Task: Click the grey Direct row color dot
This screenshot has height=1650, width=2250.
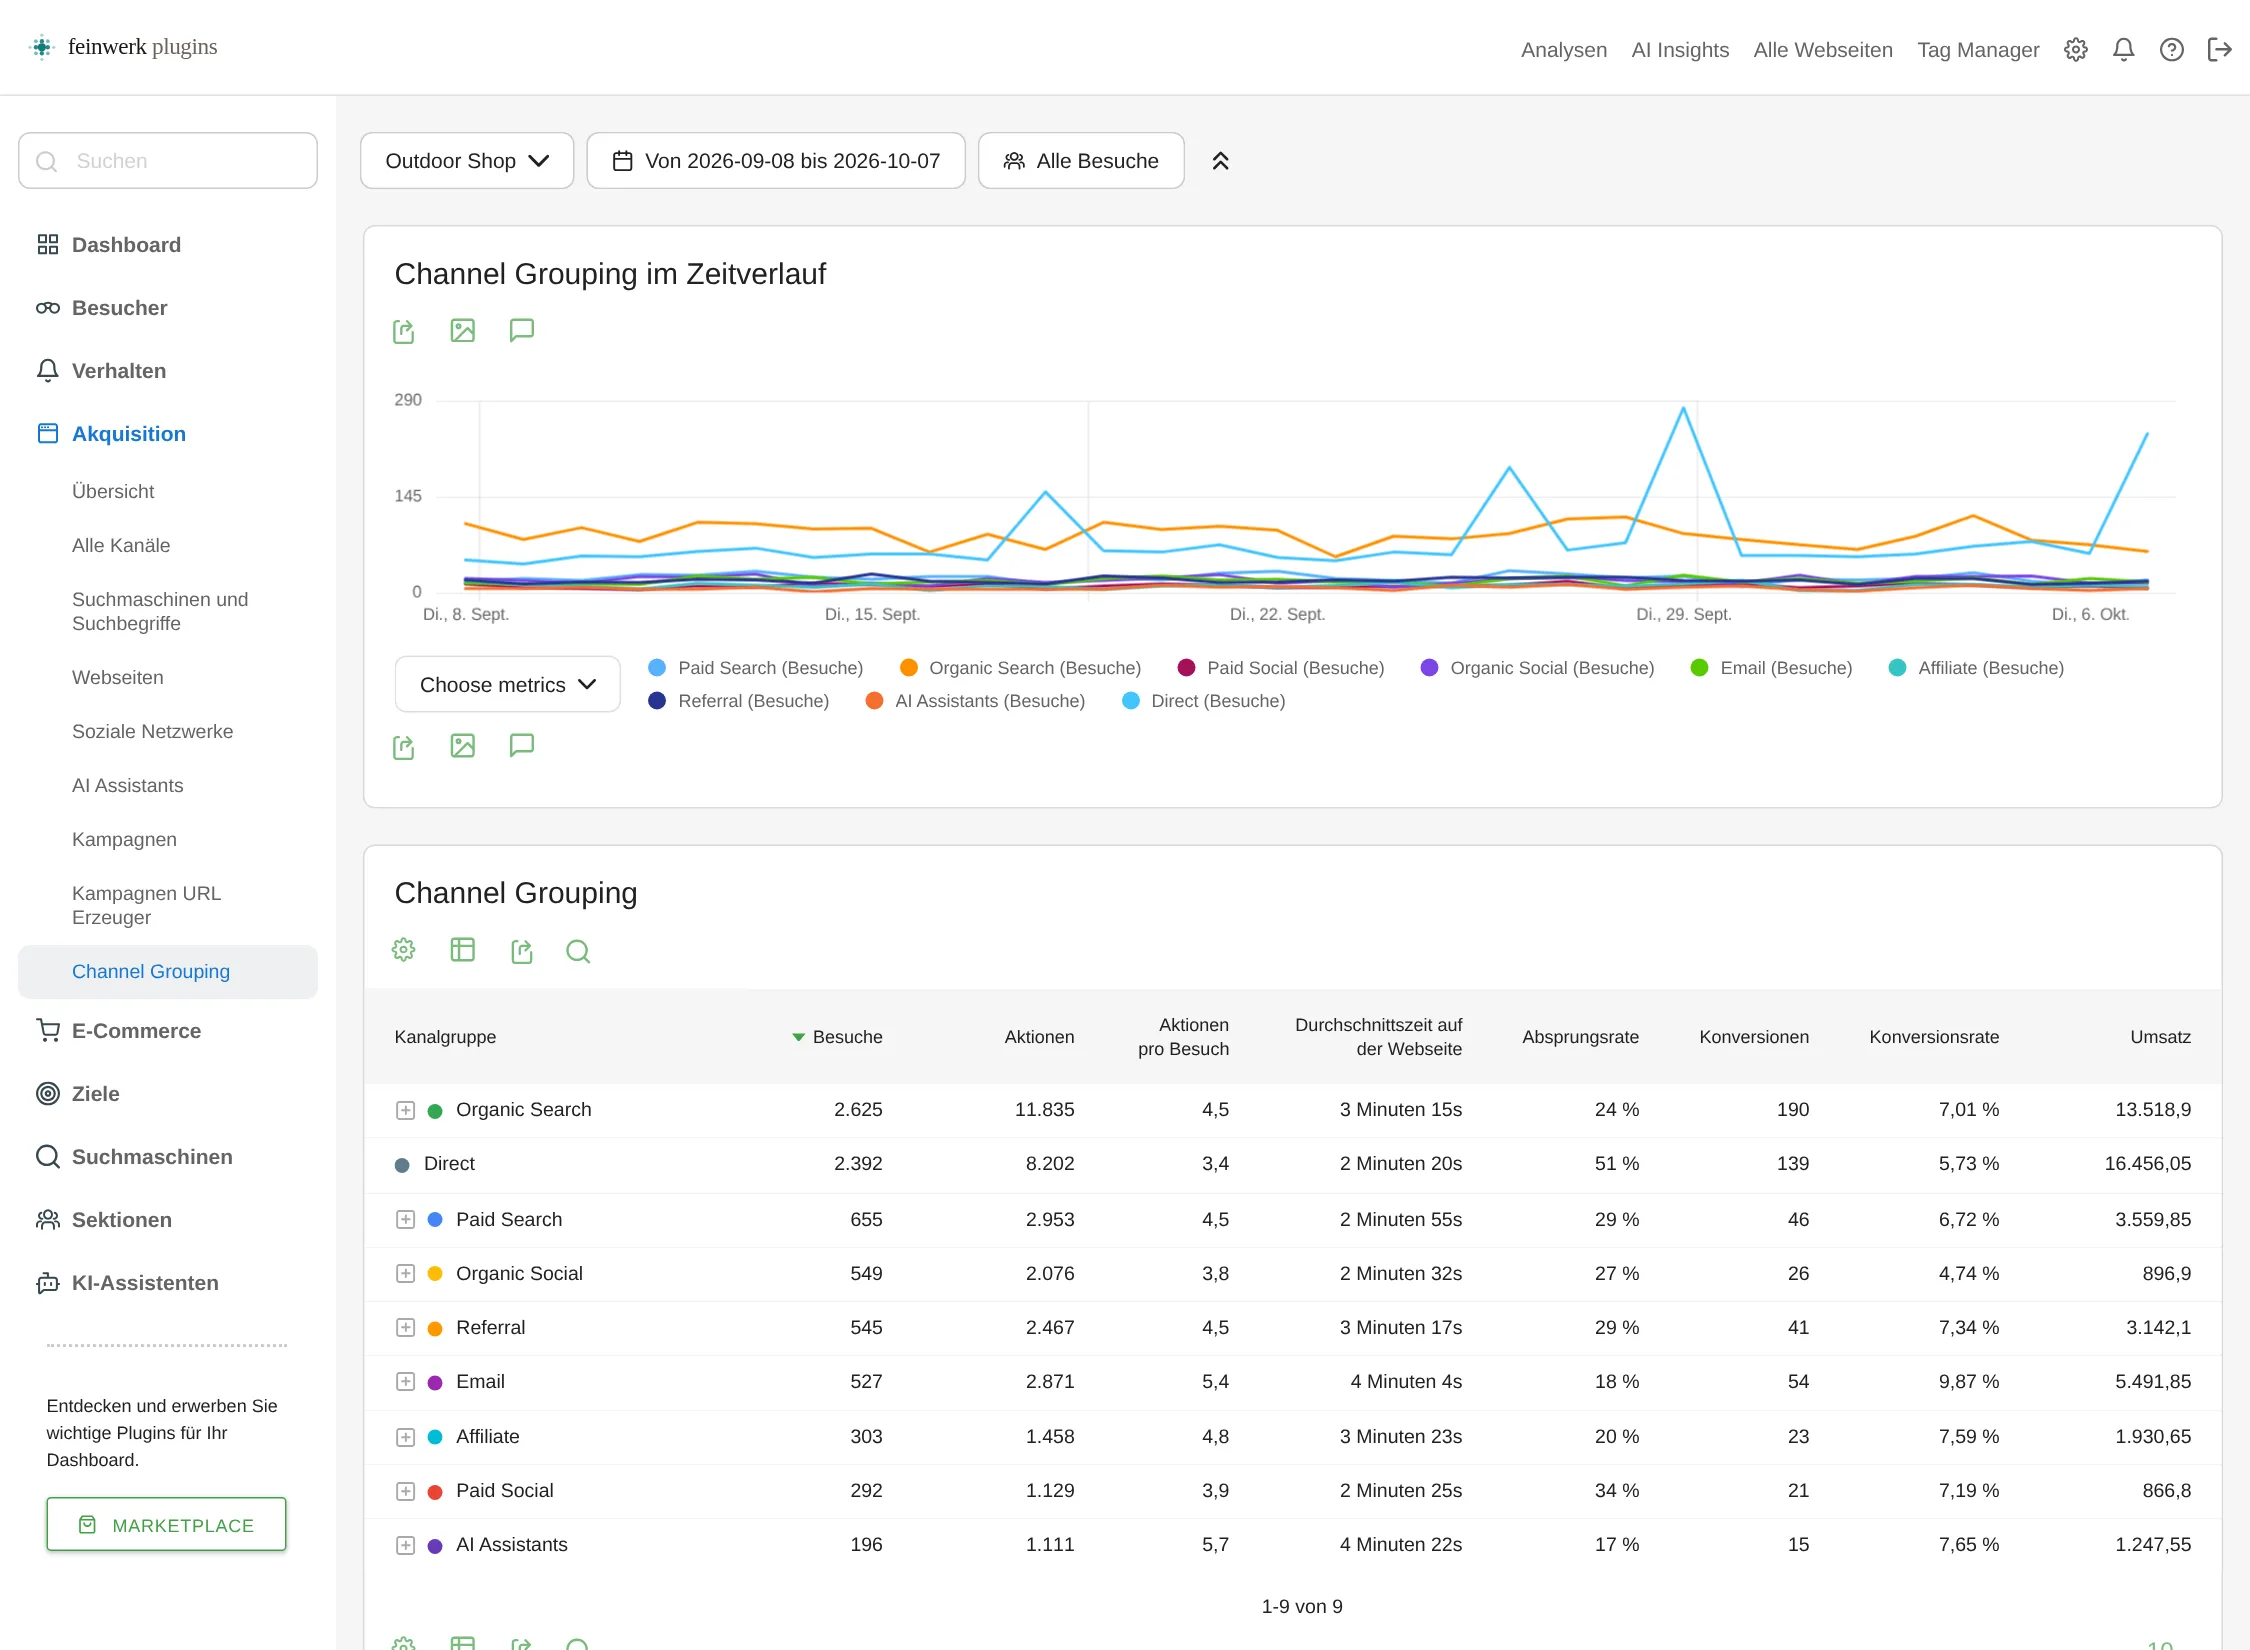Action: point(402,1165)
